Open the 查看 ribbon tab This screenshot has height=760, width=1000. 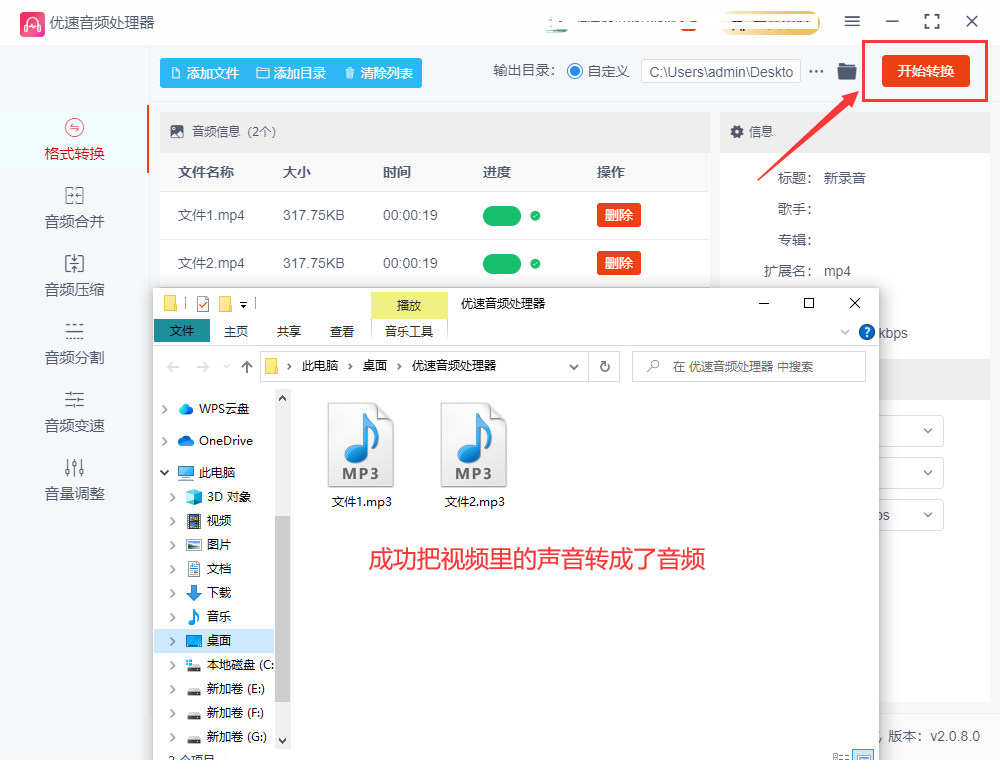(342, 332)
